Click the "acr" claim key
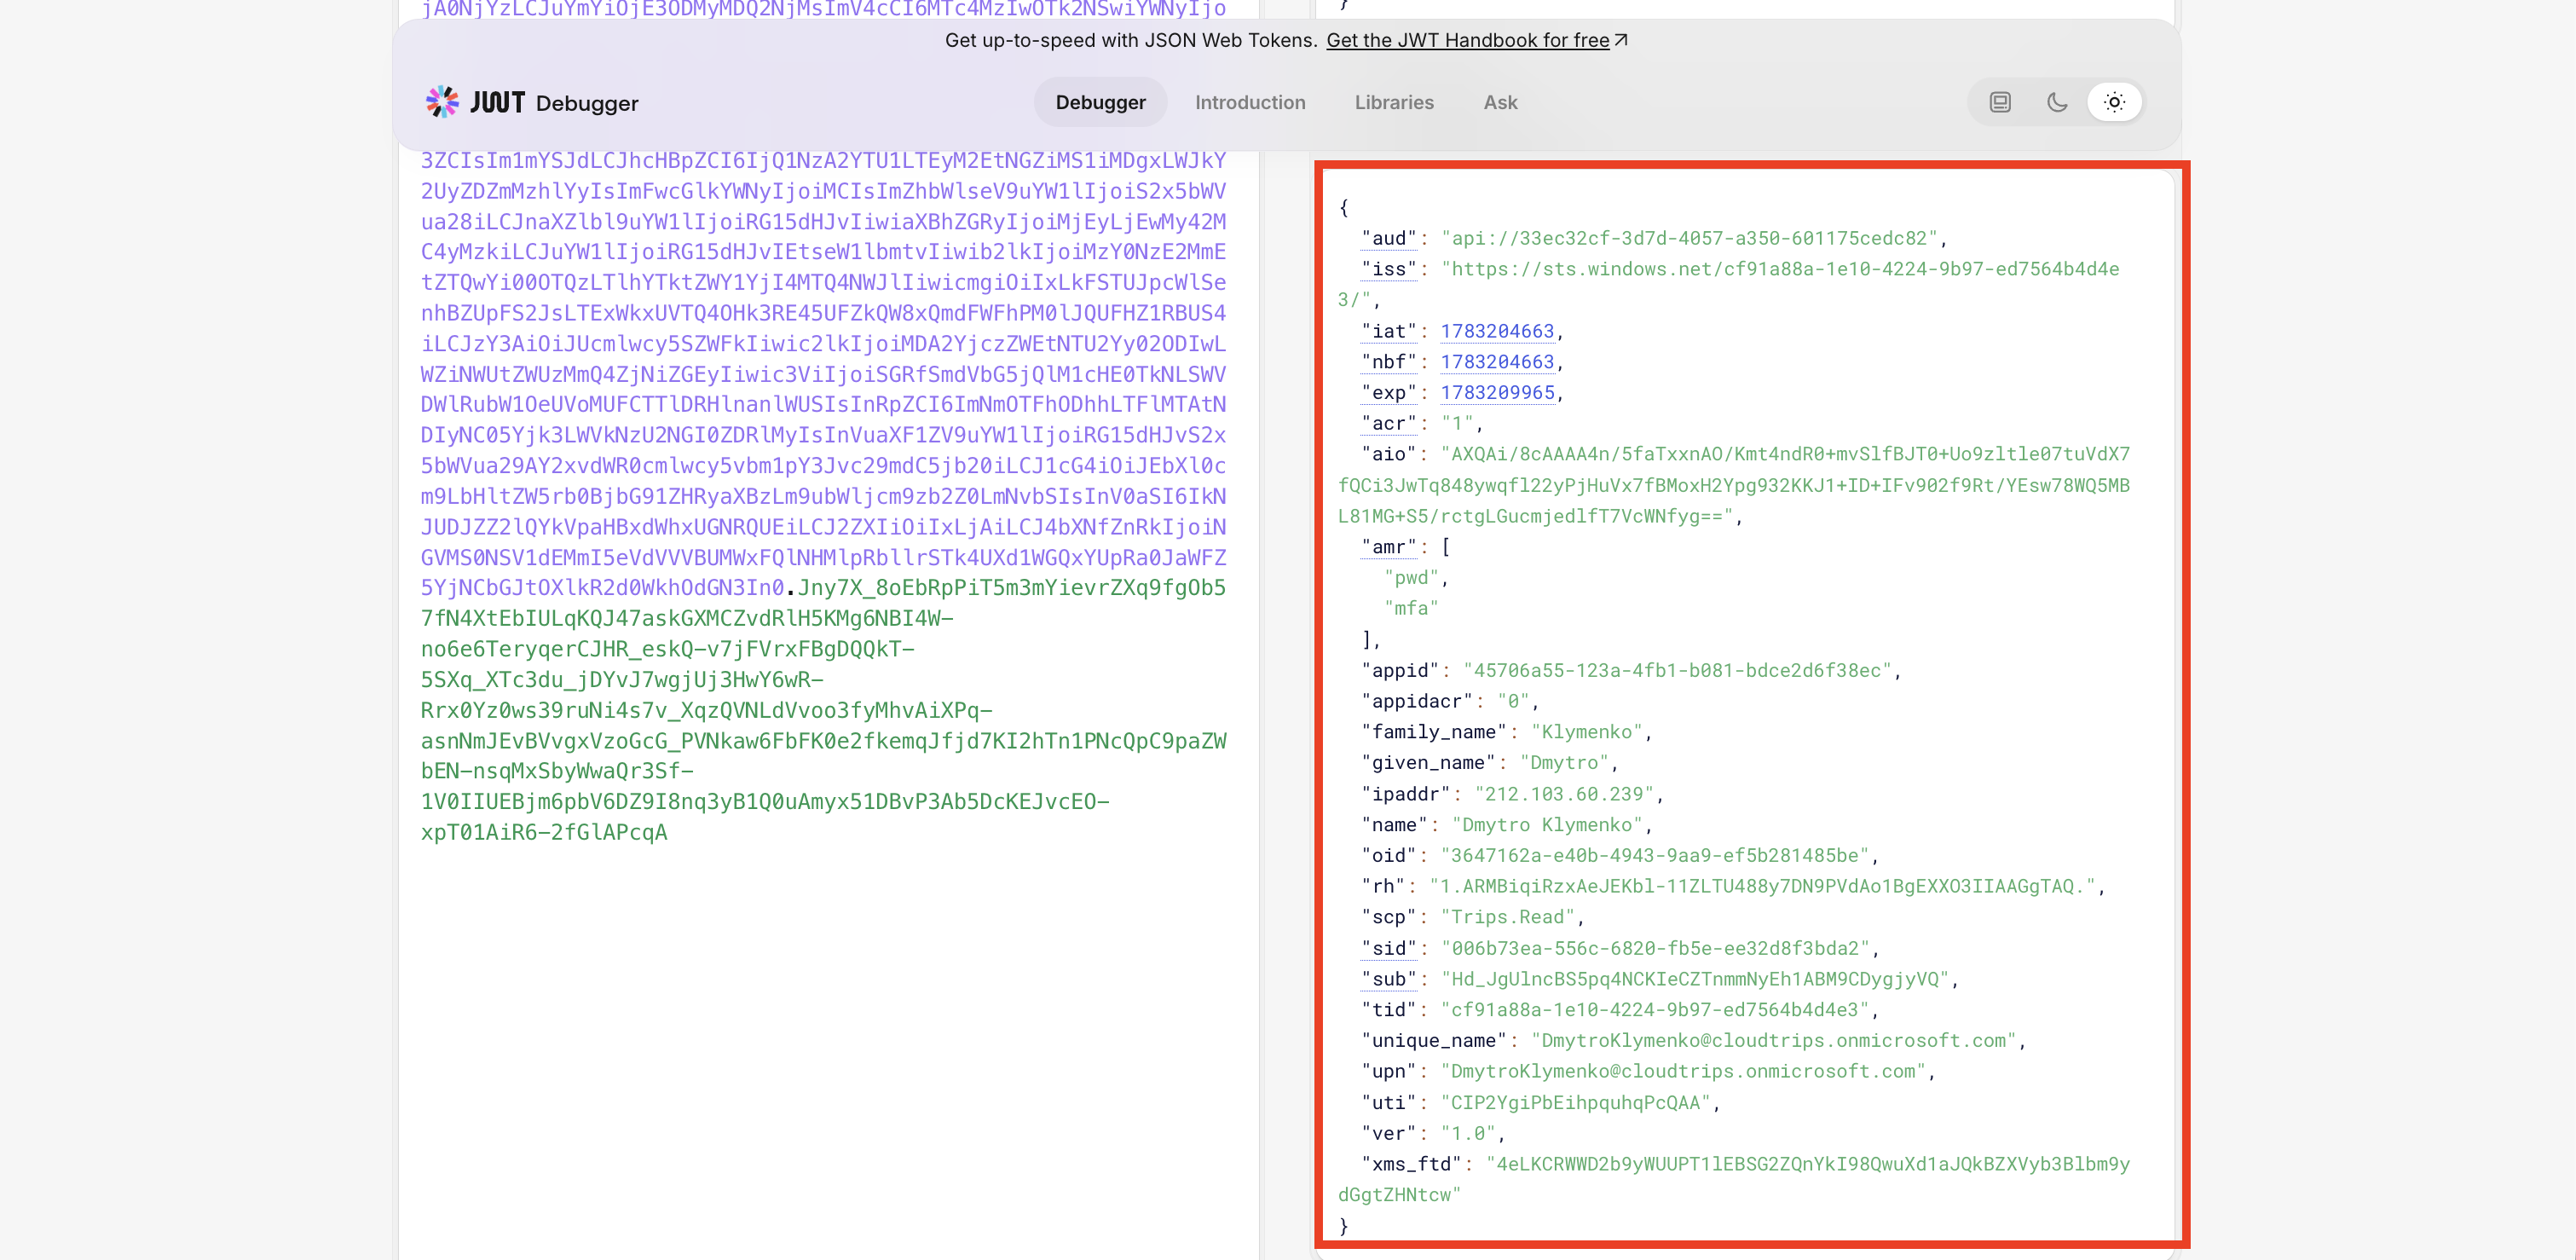This screenshot has width=2576, height=1260. click(1389, 424)
